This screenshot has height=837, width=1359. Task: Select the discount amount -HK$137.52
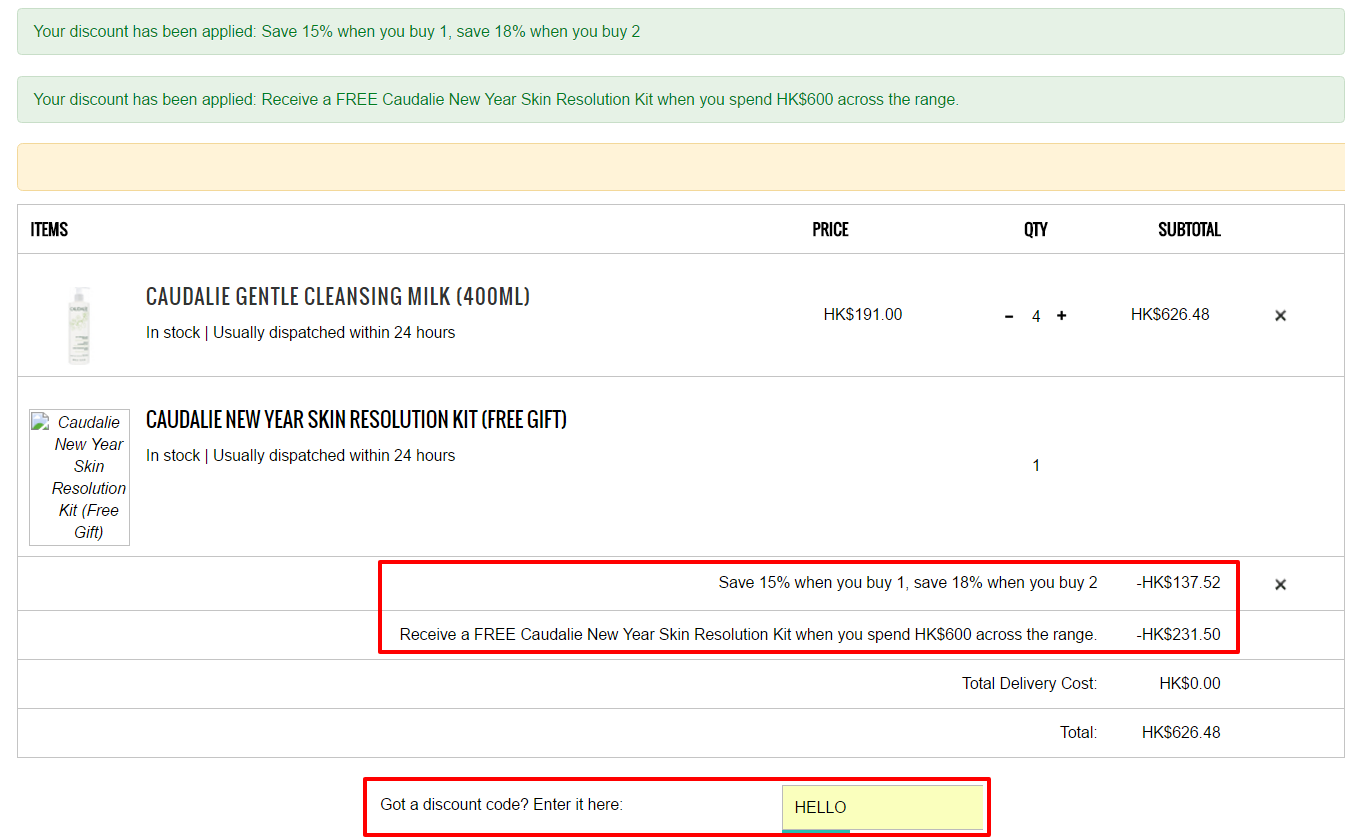(1179, 583)
